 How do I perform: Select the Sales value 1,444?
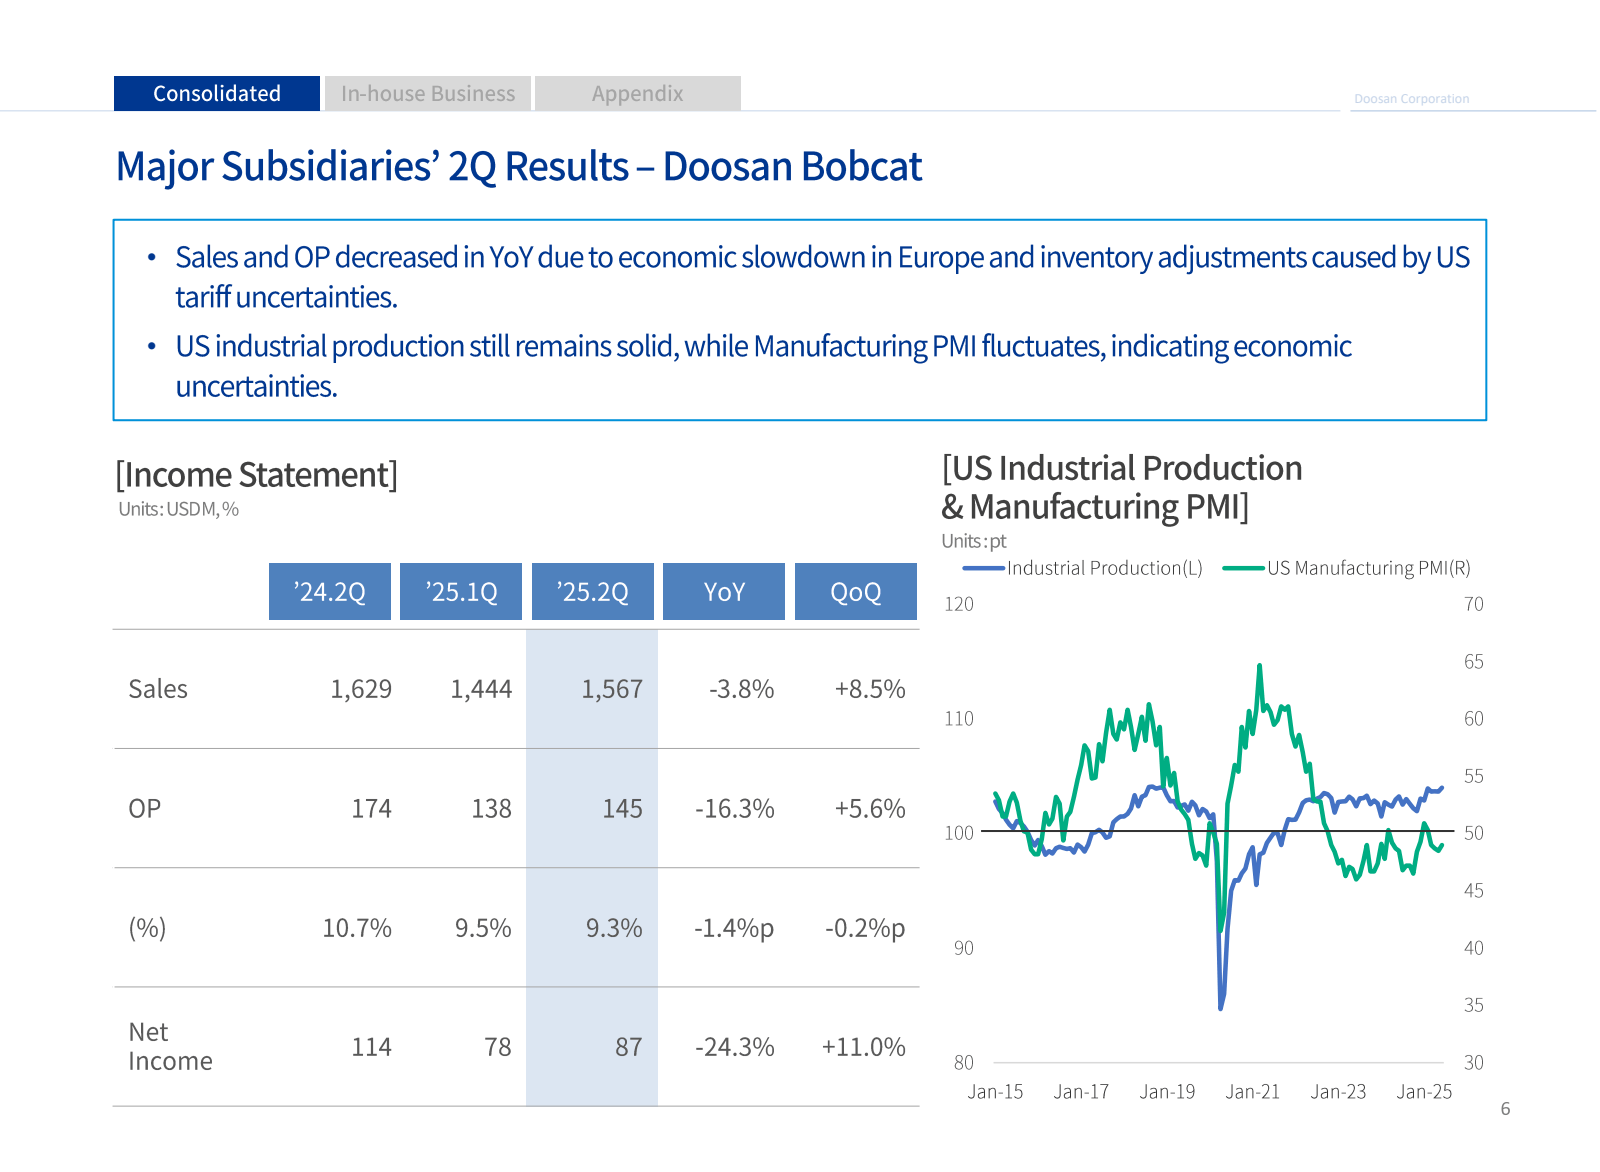point(481,689)
